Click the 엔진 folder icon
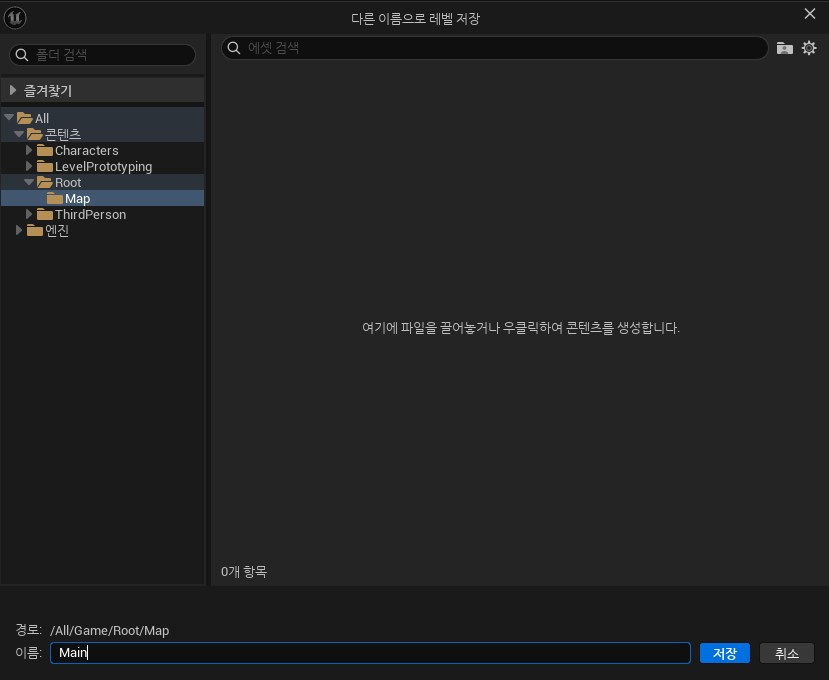 point(34,231)
